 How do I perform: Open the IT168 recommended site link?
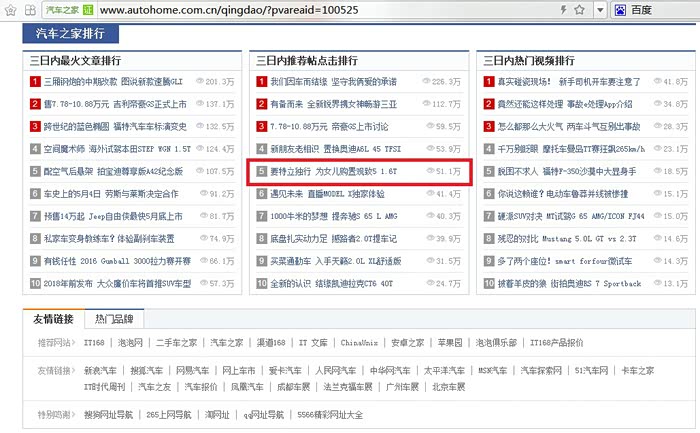click(x=94, y=342)
